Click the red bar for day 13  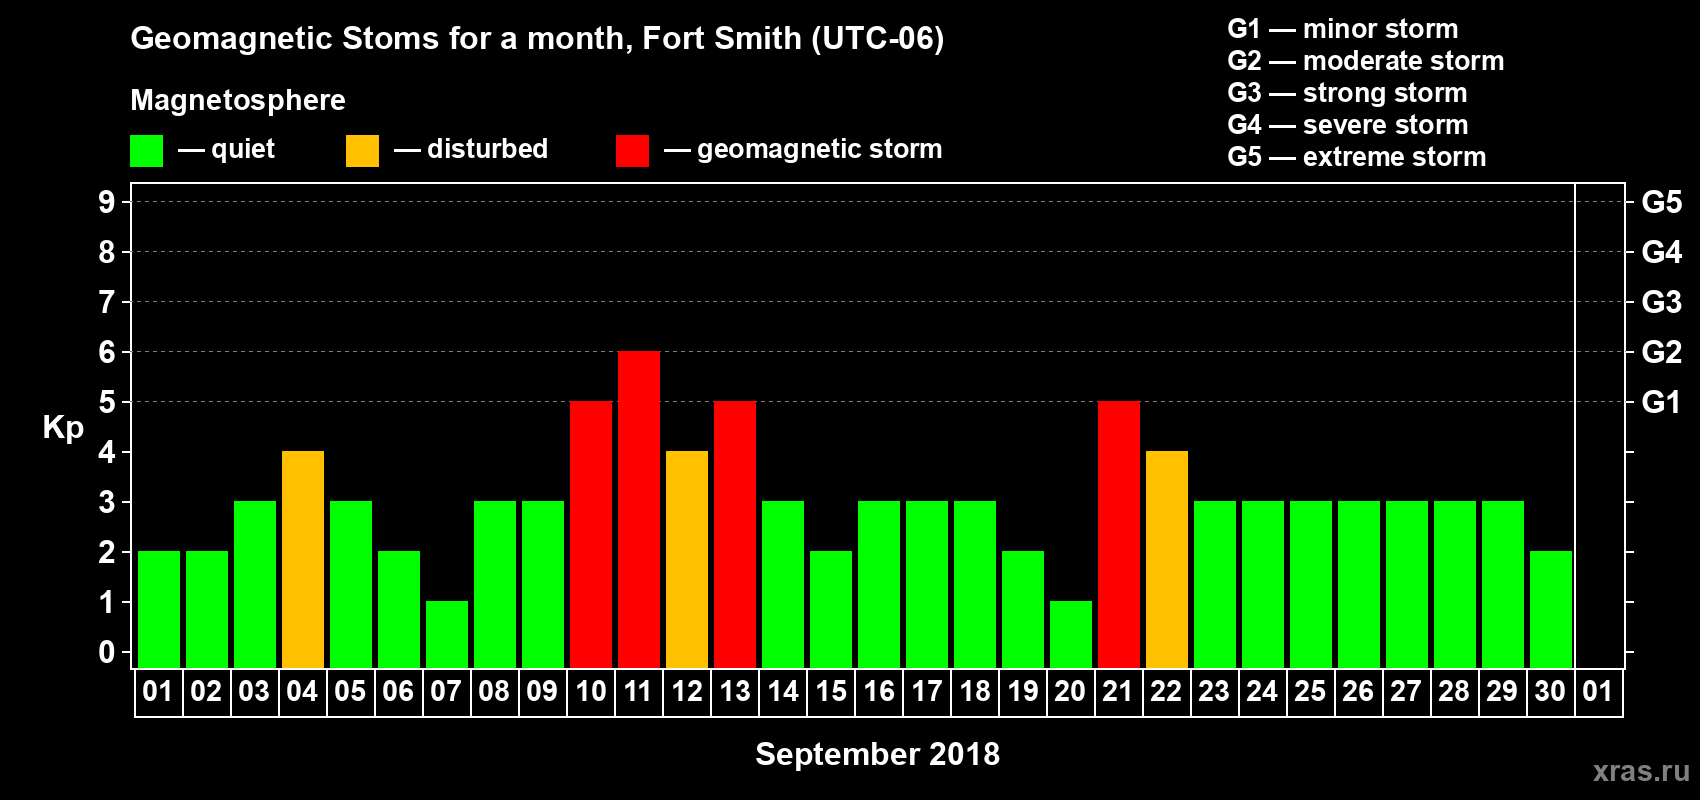[x=735, y=534]
